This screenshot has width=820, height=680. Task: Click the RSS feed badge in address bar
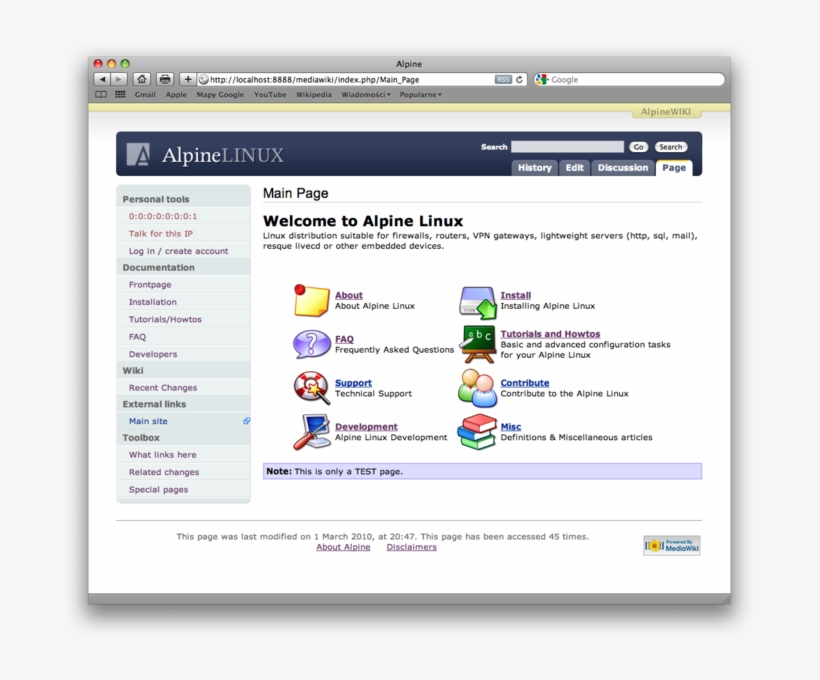[x=503, y=80]
